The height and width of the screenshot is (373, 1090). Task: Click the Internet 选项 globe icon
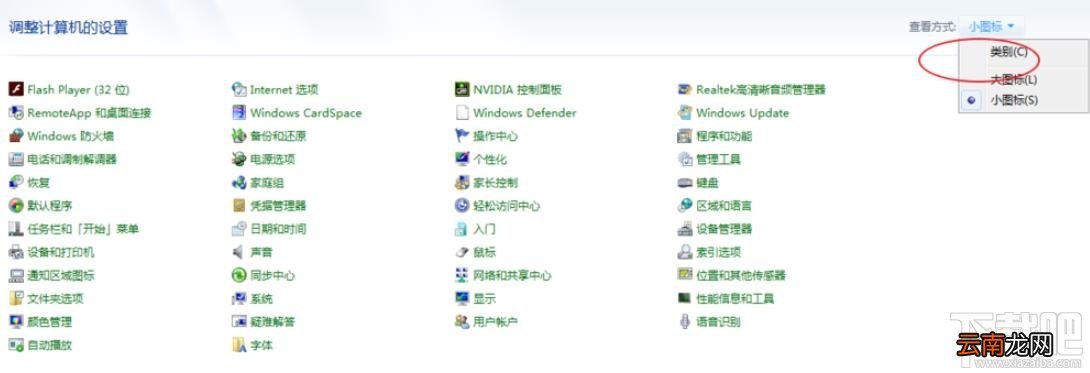tap(239, 89)
